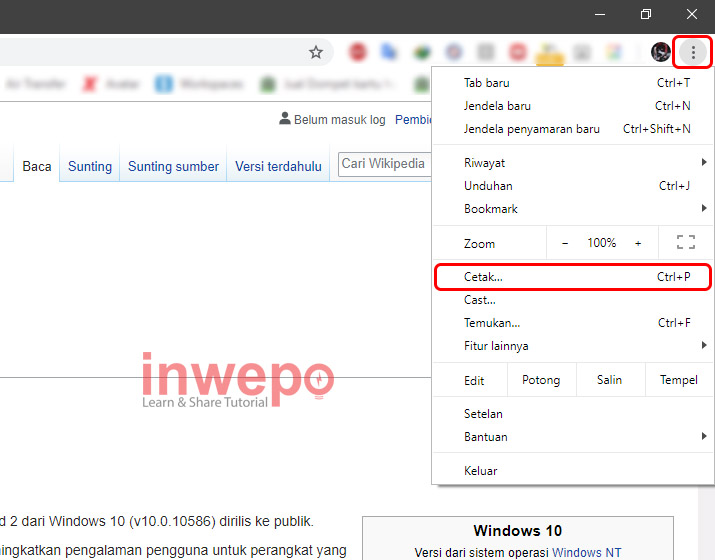Expand the Riwayat submenu
Viewport: 715px width, 560px height.
pyautogui.click(x=572, y=163)
